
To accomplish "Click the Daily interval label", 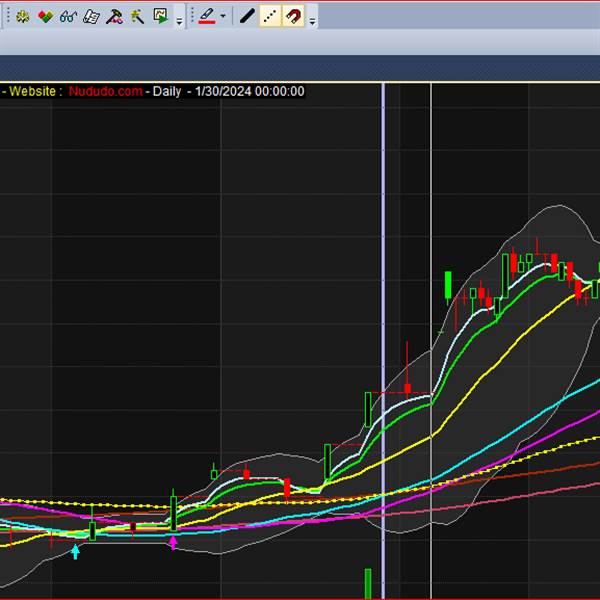I will pos(167,91).
